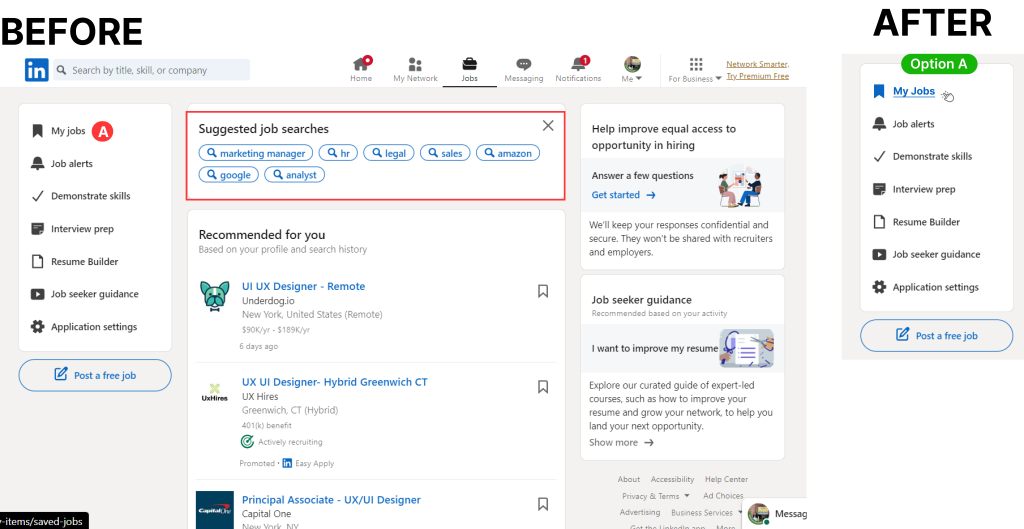Viewport: 1024px width, 529px height.
Task: Select the legal search chip
Action: 389,153
